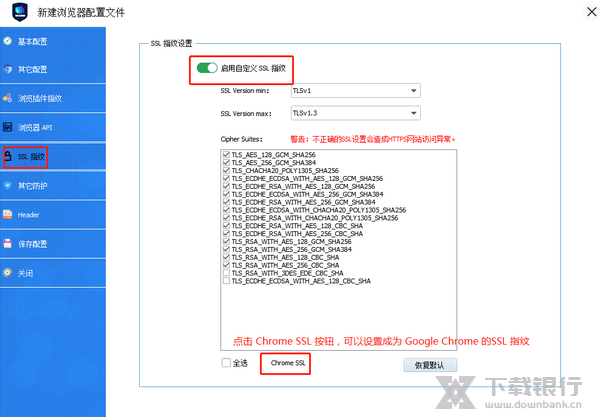600x417 pixels.
Task: Enable TLS_RSA_WITH_3DES_EDE_CBC_SHA cipher
Action: 226,273
